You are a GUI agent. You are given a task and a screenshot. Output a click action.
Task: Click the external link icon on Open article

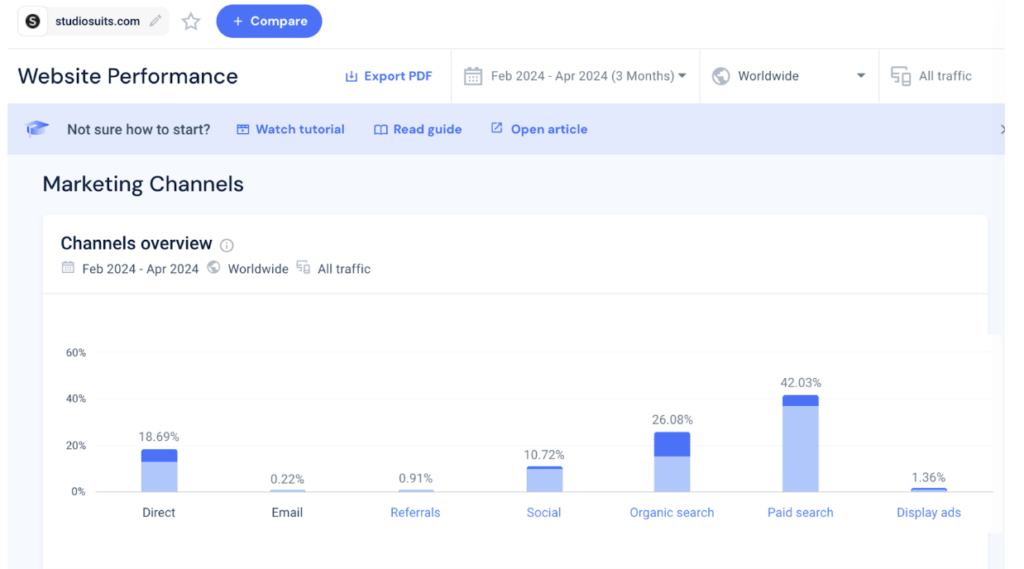[497, 128]
